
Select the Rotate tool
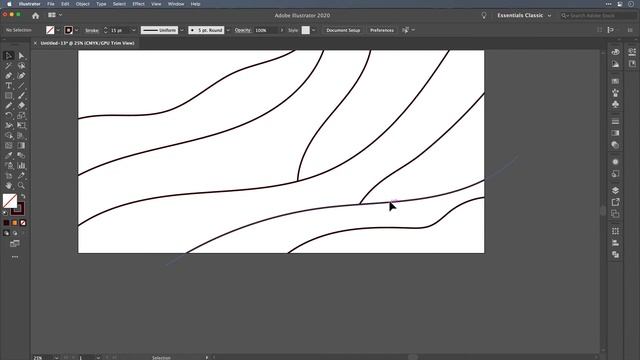(x=9, y=116)
